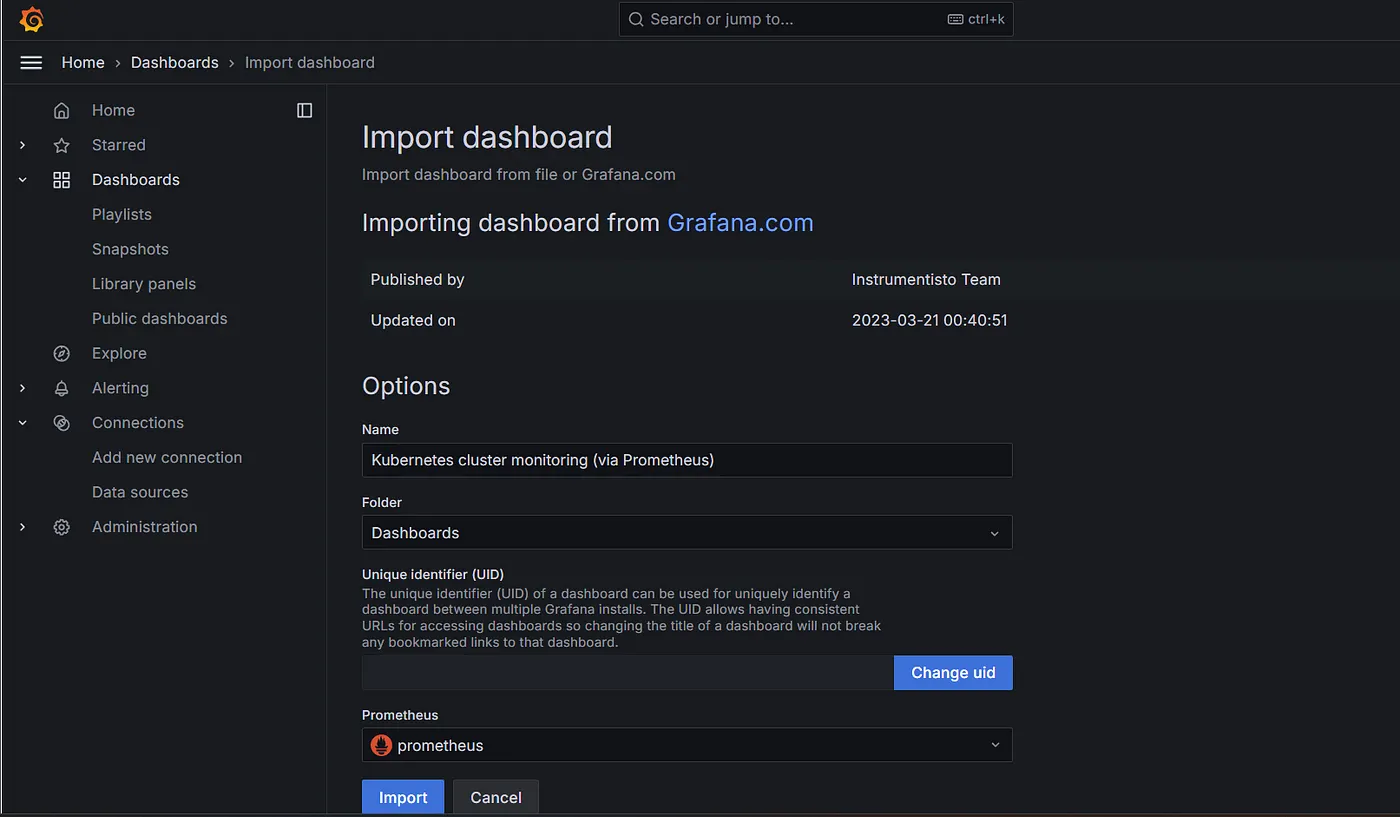1400x817 pixels.
Task: Click the 2023-03-21 00:40:51 update date
Action: [x=930, y=321]
